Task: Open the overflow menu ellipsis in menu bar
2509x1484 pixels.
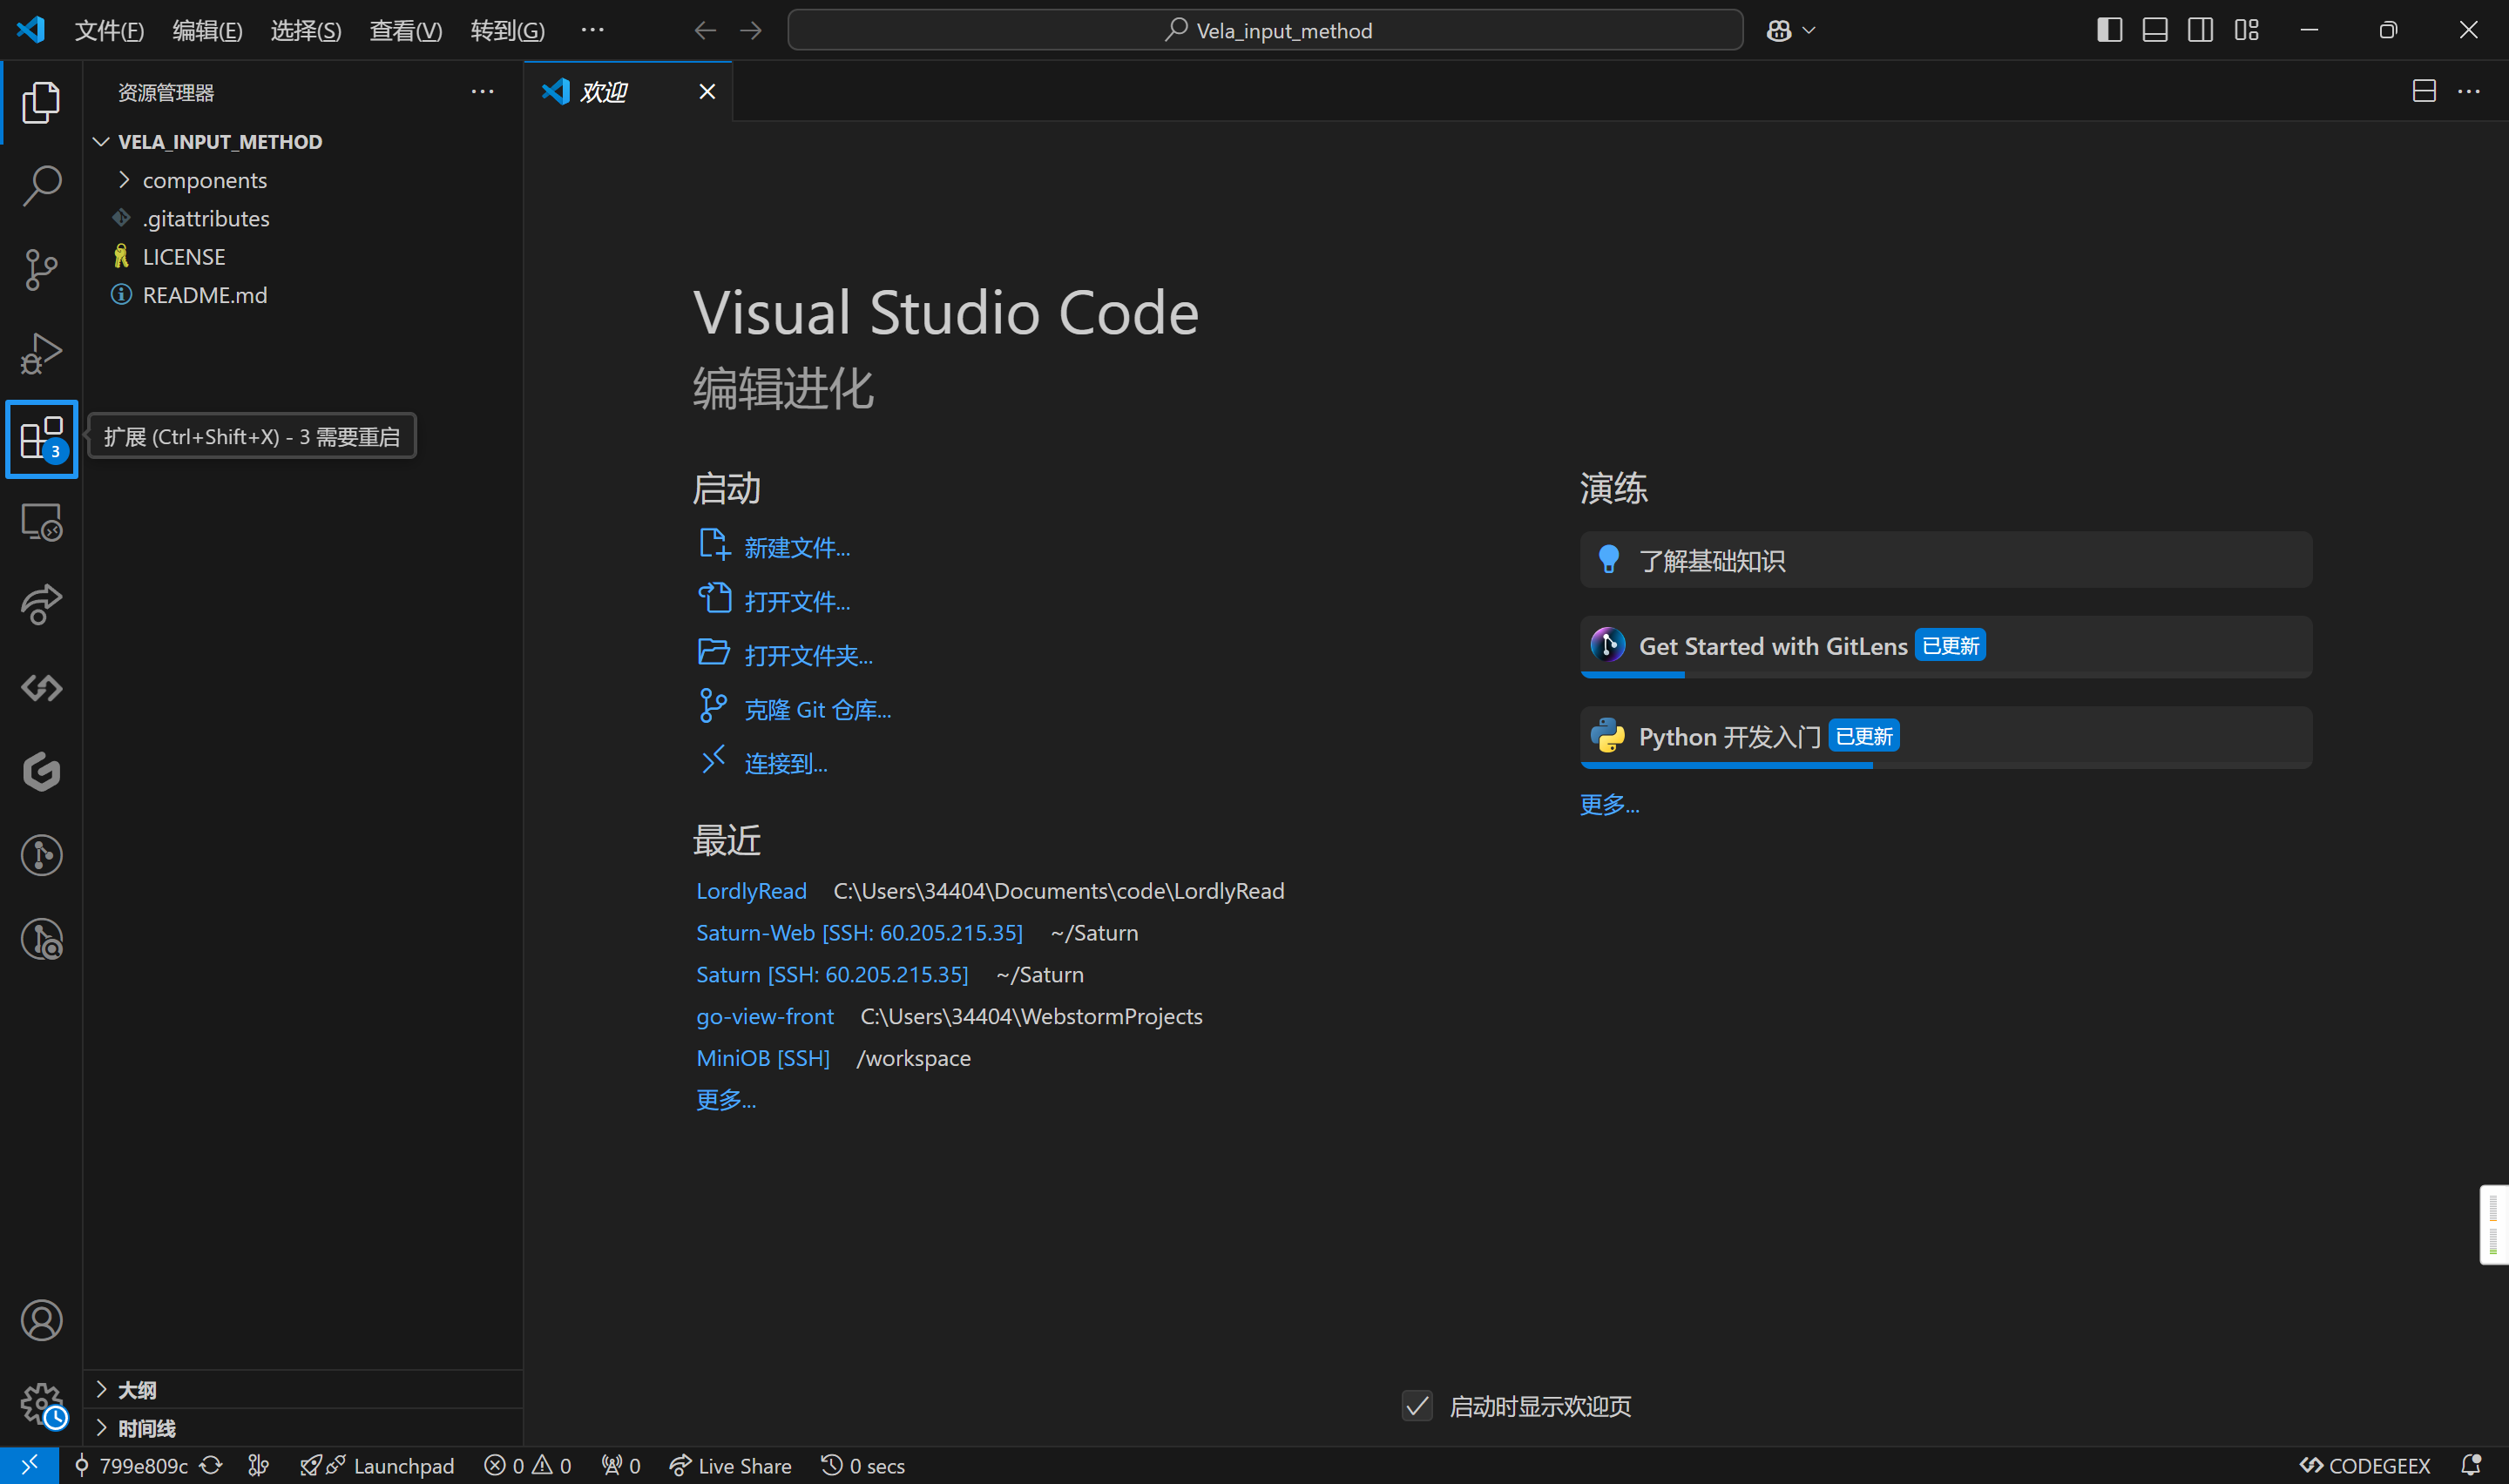Action: pyautogui.click(x=592, y=30)
